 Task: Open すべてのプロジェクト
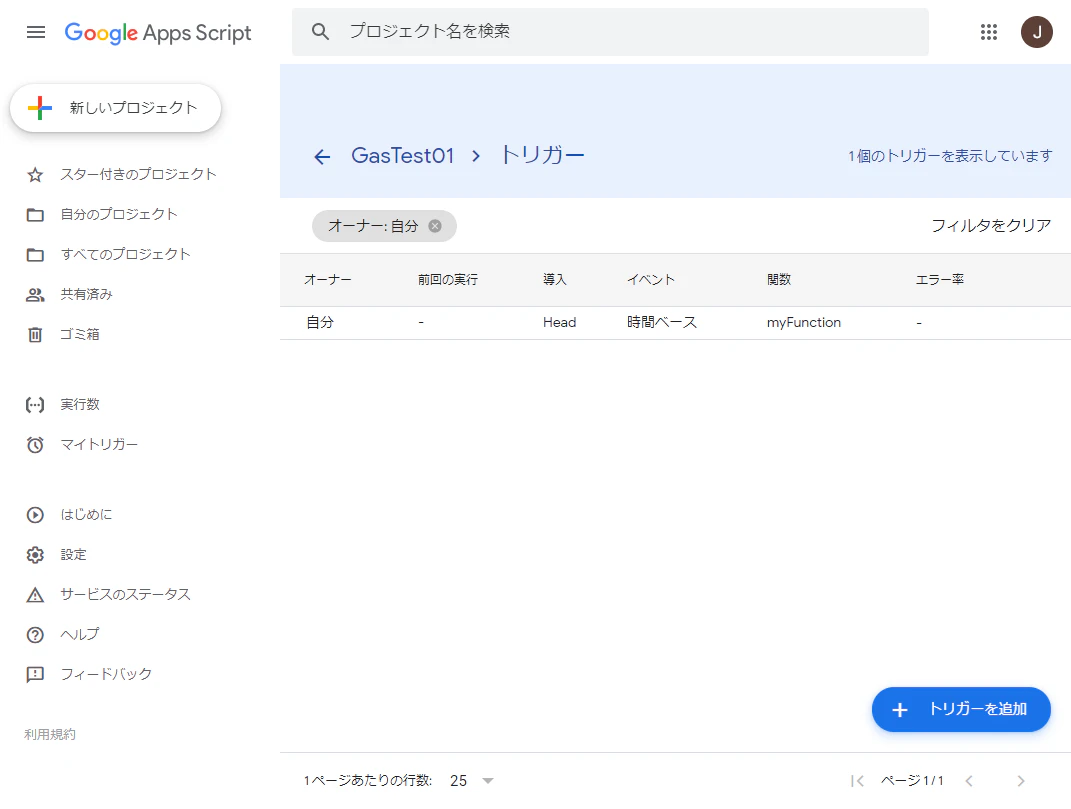(126, 254)
